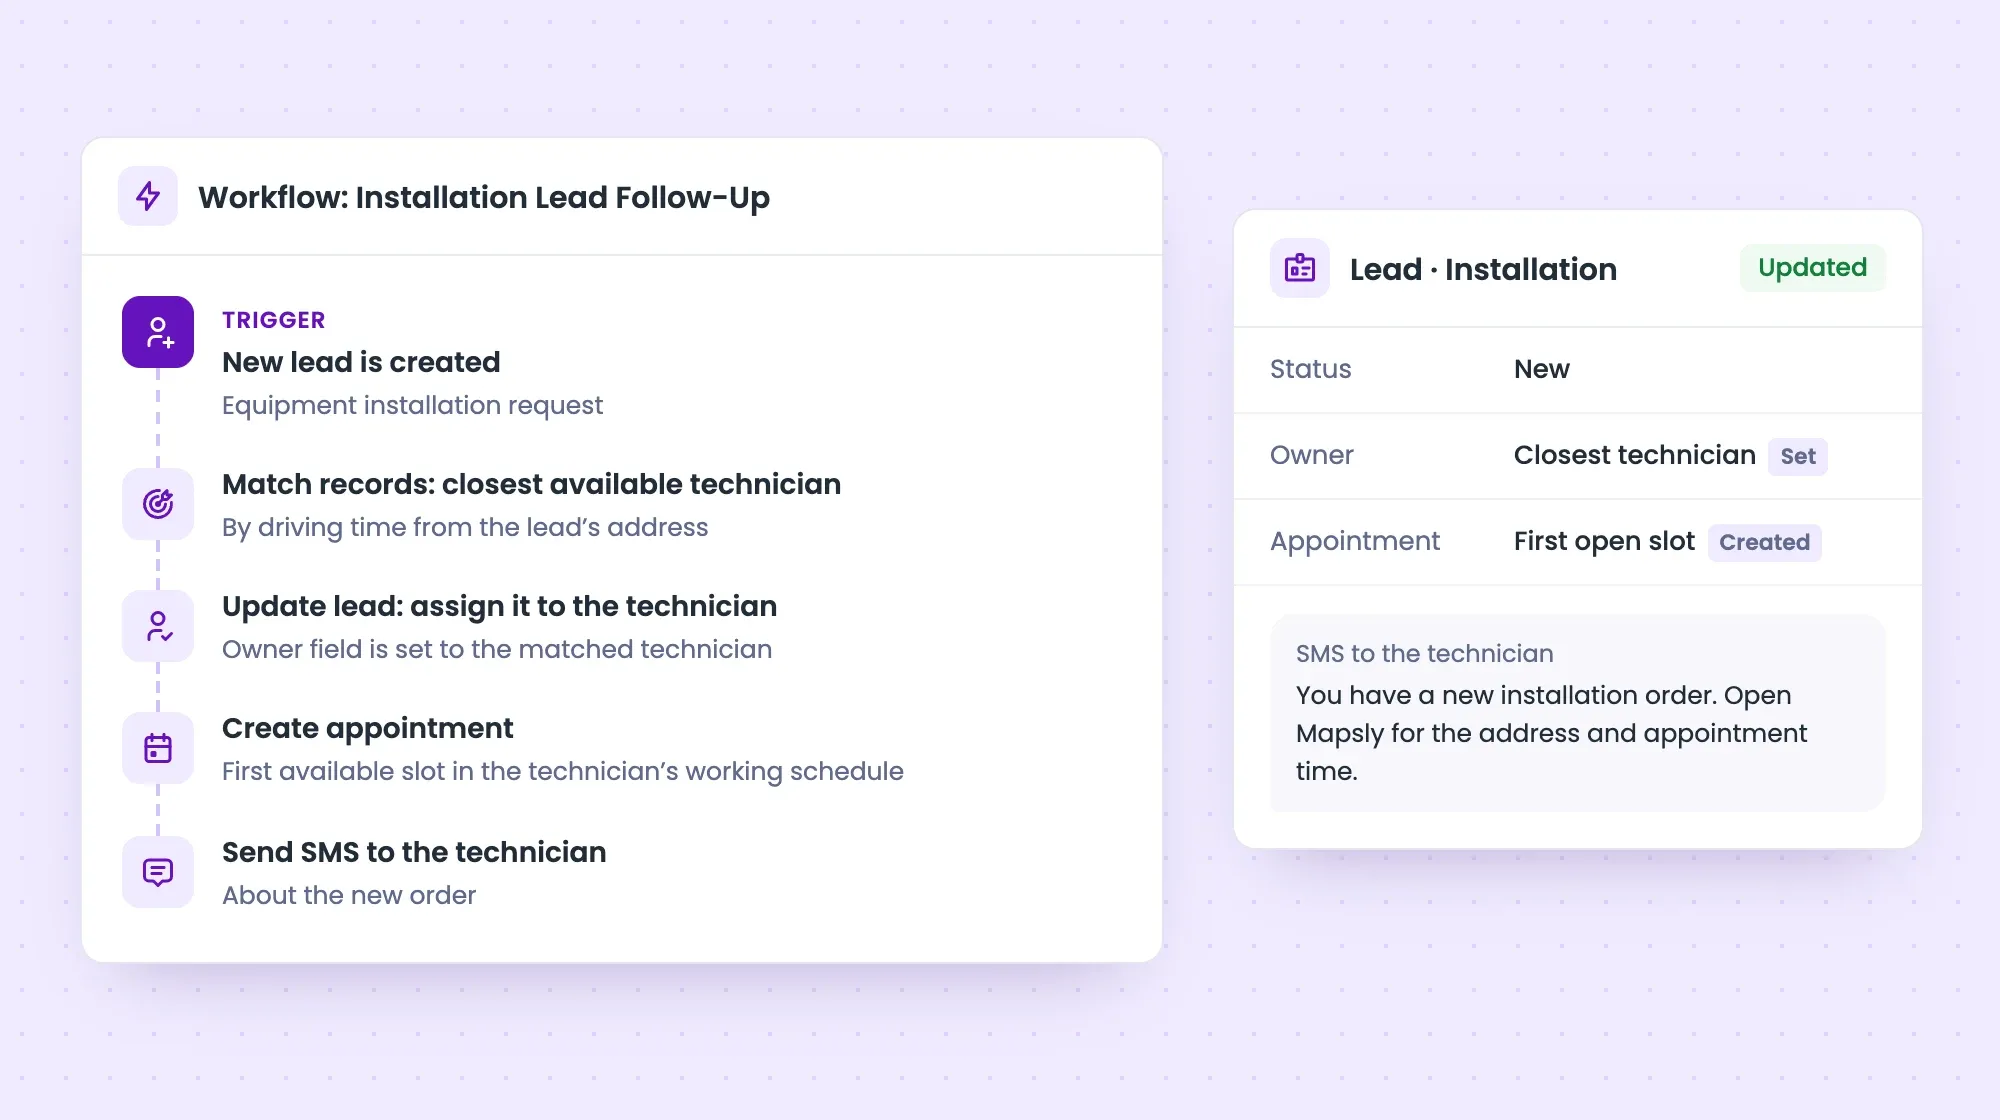
Task: Click the Set tag beside Closest technician
Action: (x=1798, y=456)
